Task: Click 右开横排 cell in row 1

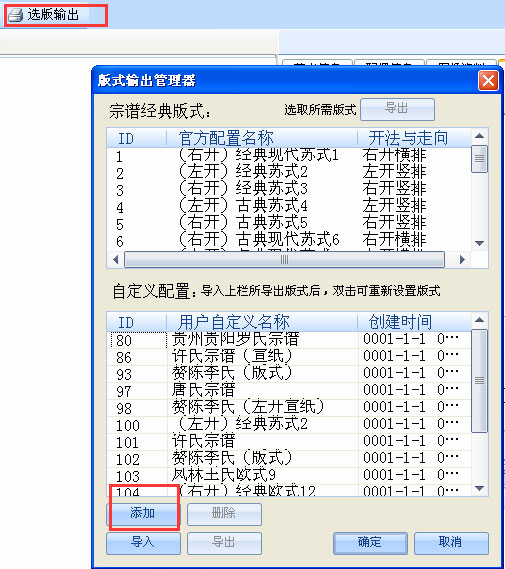Action: click(394, 155)
